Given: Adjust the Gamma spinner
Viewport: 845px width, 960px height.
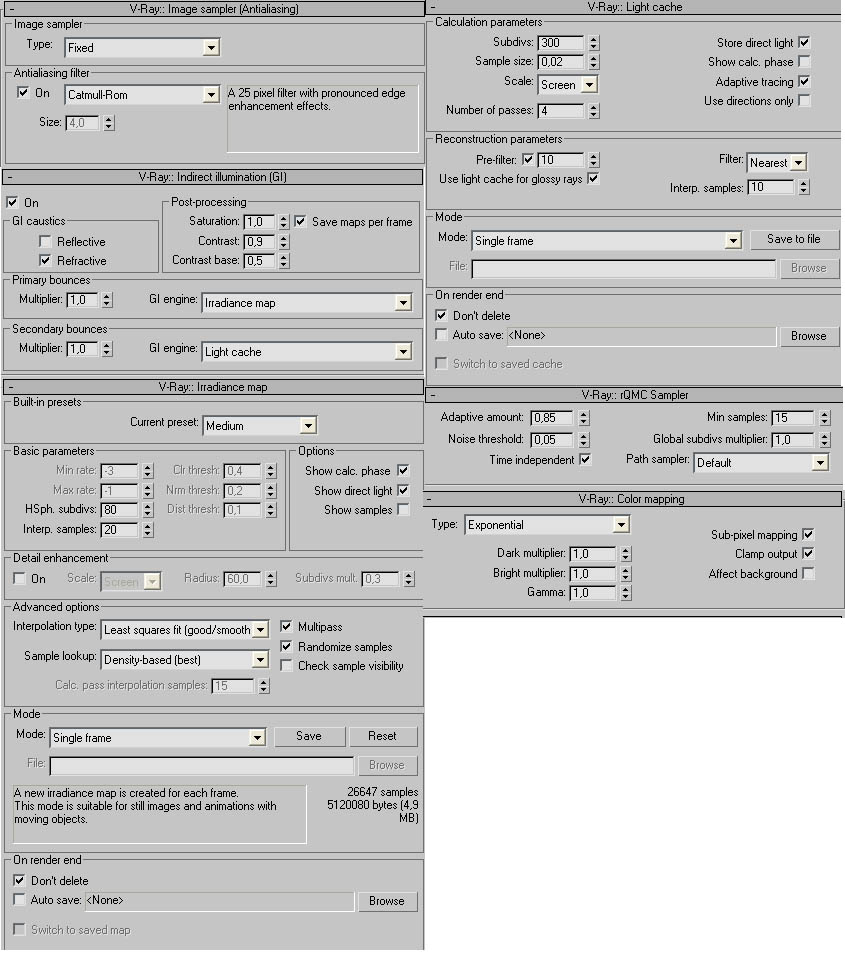Looking at the screenshot, I should [x=625, y=593].
